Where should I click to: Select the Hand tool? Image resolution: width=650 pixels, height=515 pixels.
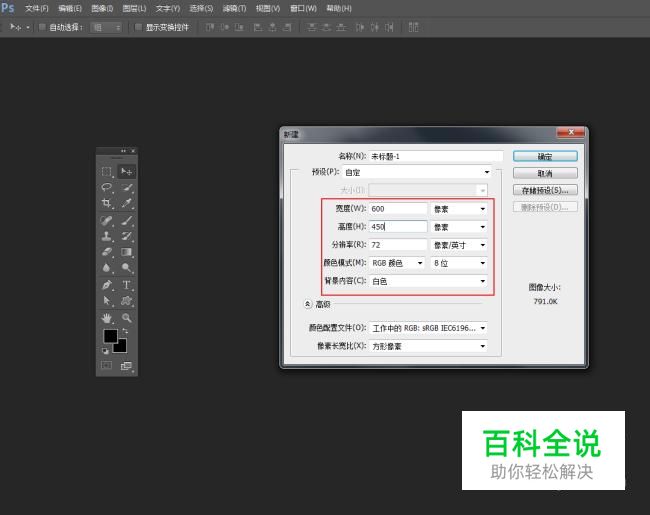click(106, 318)
